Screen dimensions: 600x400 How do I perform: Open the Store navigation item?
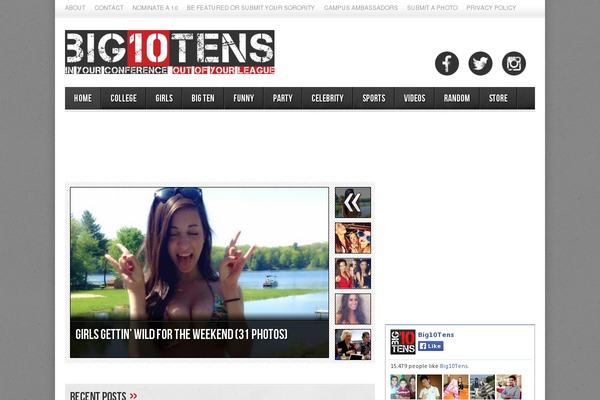498,98
